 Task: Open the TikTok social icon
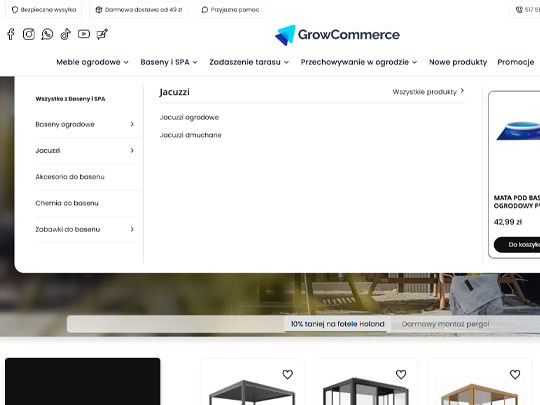point(65,34)
